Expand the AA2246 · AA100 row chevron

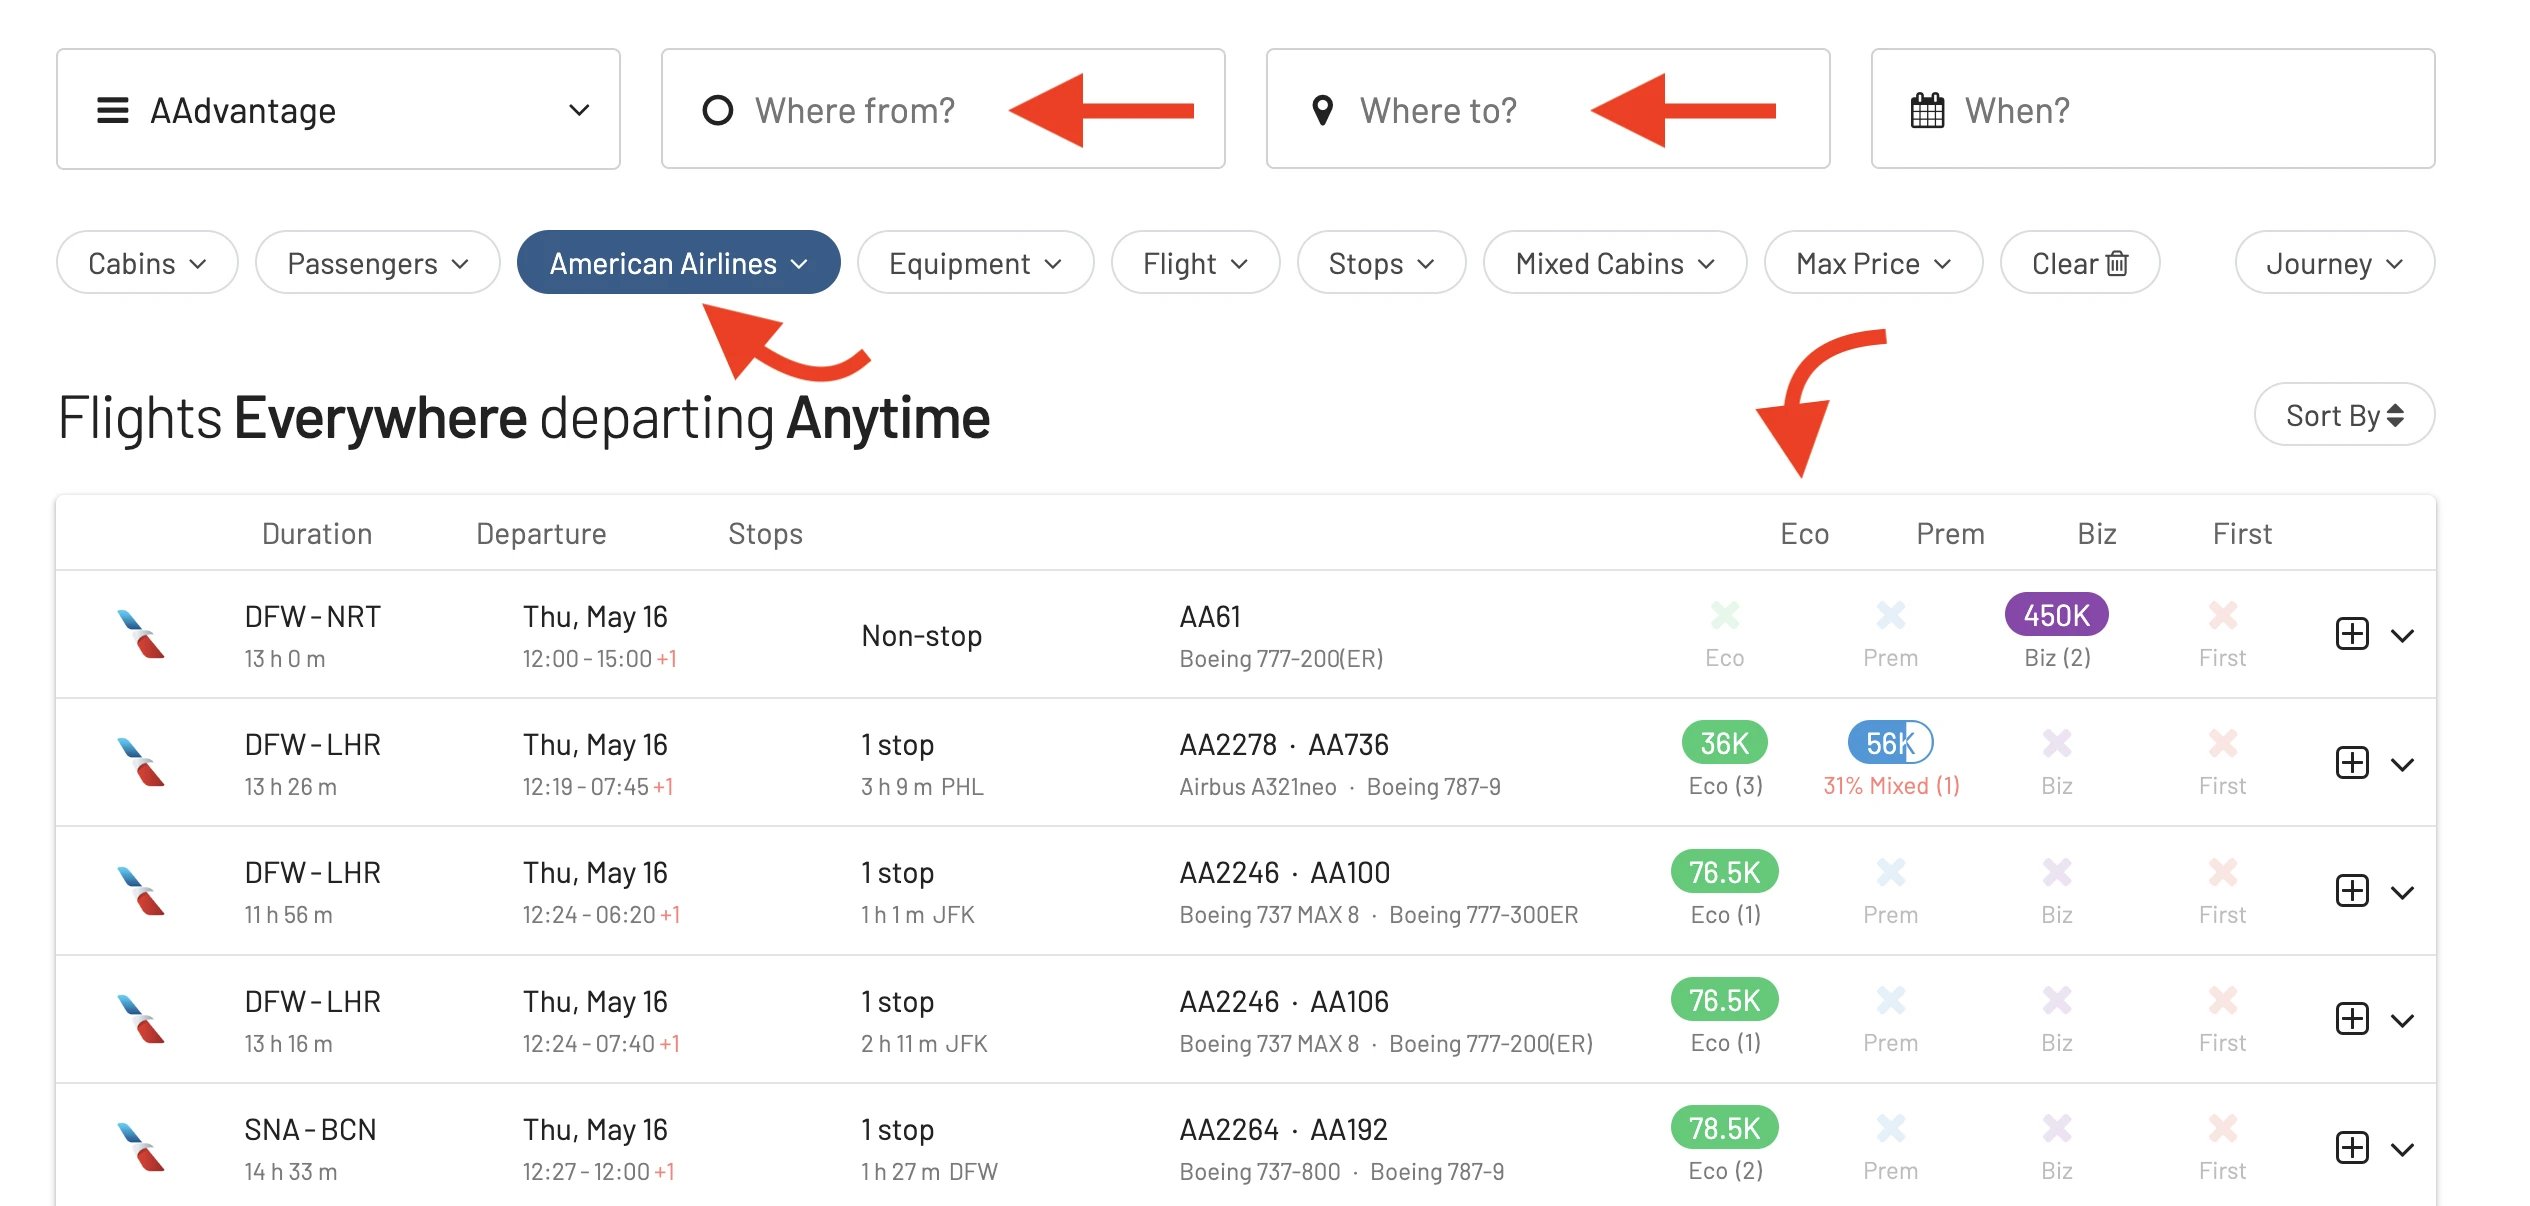coord(2402,893)
